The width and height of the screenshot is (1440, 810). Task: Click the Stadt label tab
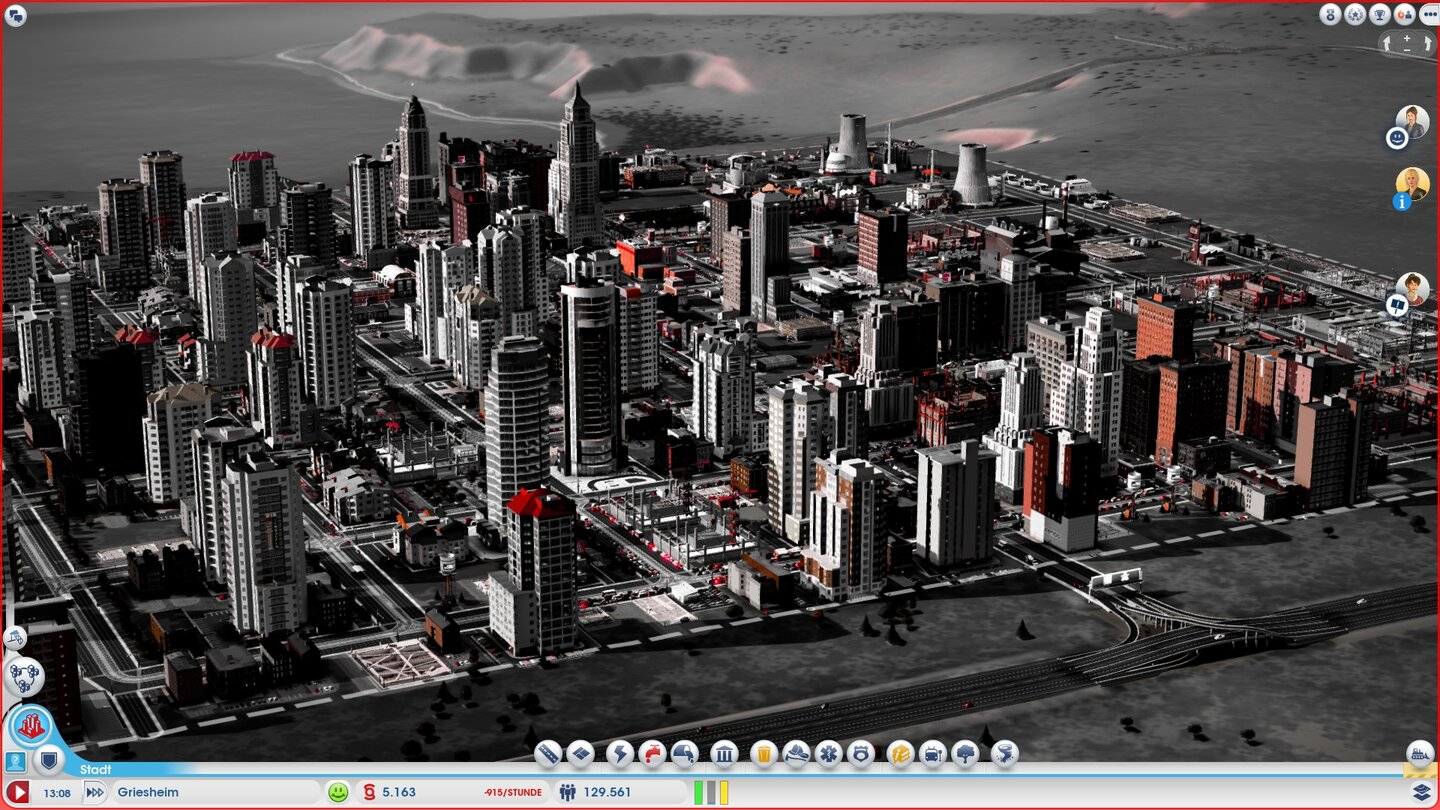pyautogui.click(x=96, y=770)
